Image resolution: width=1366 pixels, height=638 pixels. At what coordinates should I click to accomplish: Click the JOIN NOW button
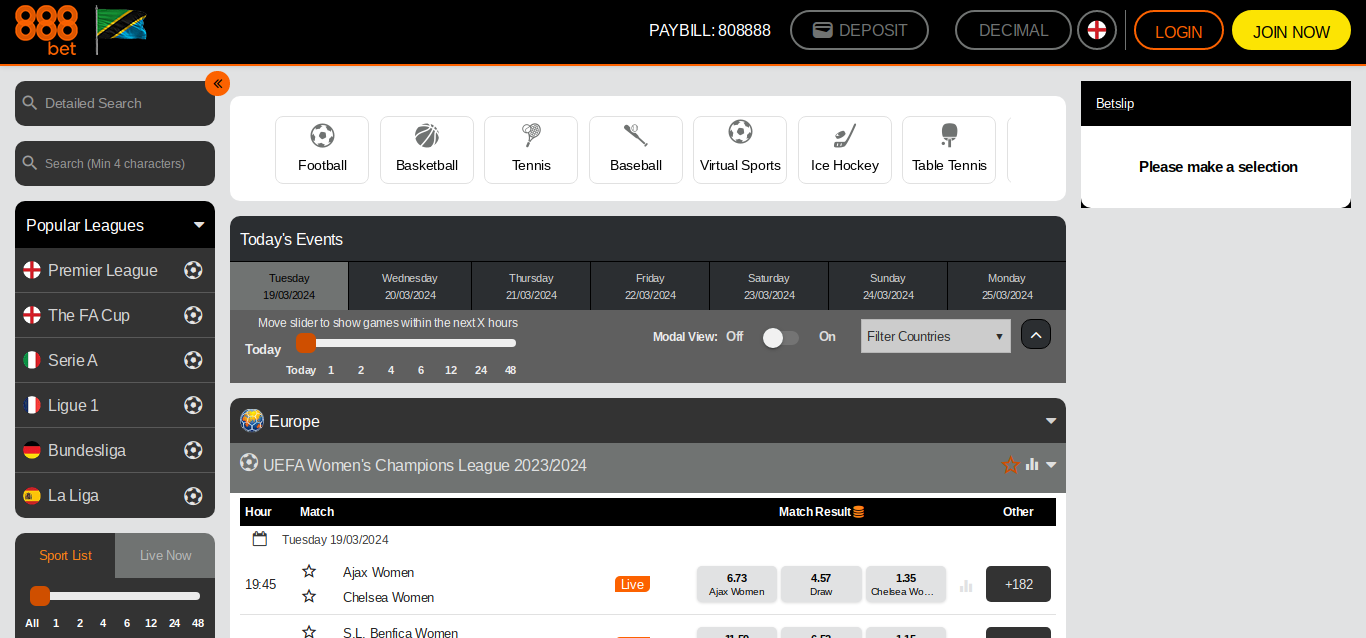tap(1291, 31)
